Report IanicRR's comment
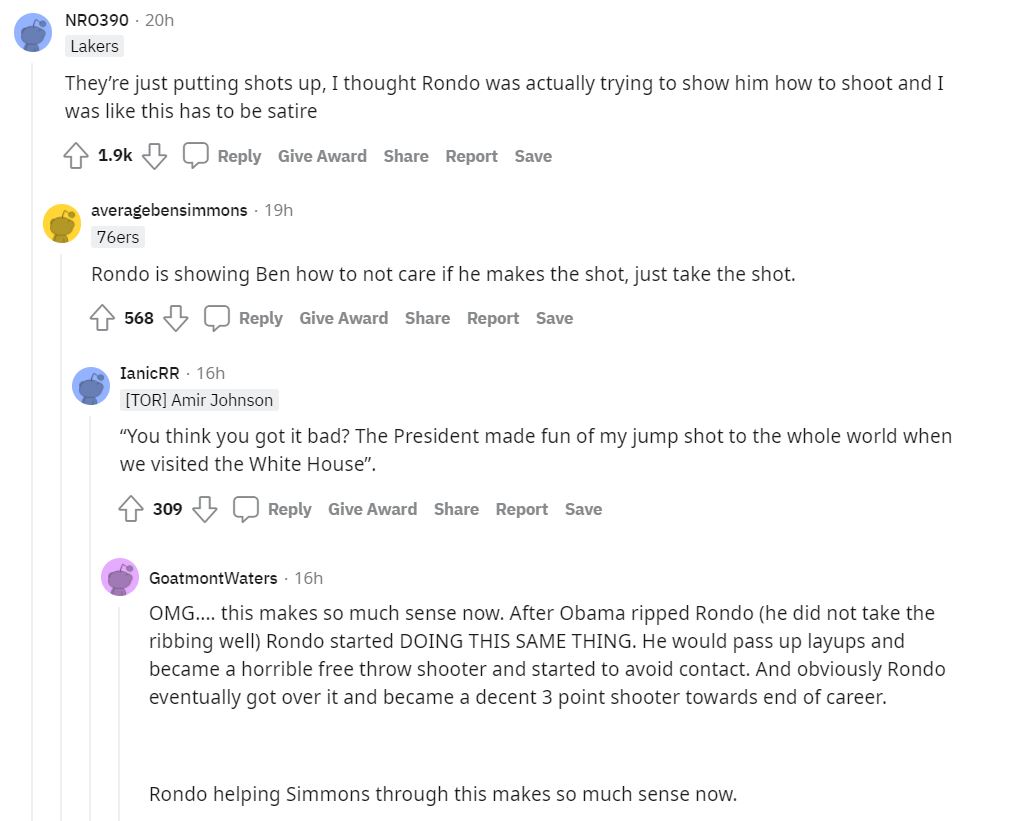1012x821 pixels. click(x=522, y=509)
